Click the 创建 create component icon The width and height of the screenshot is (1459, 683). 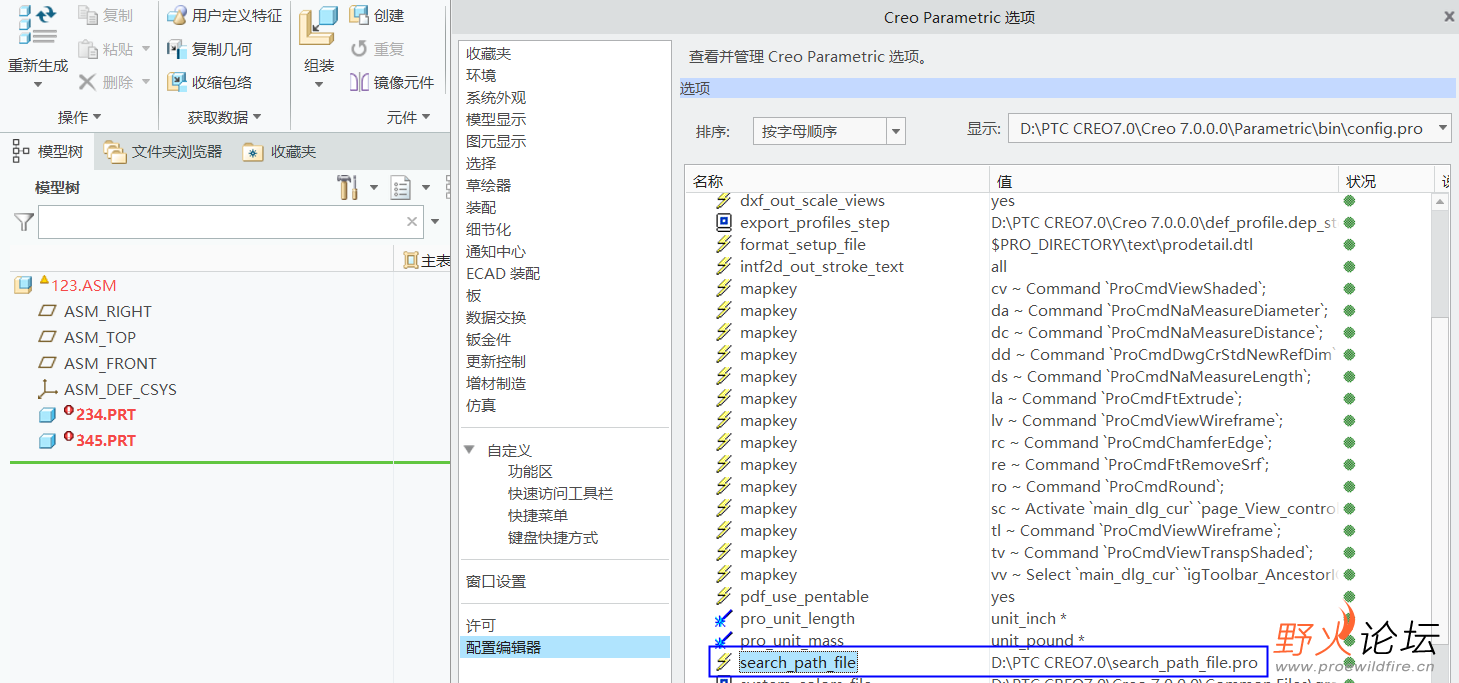click(359, 15)
